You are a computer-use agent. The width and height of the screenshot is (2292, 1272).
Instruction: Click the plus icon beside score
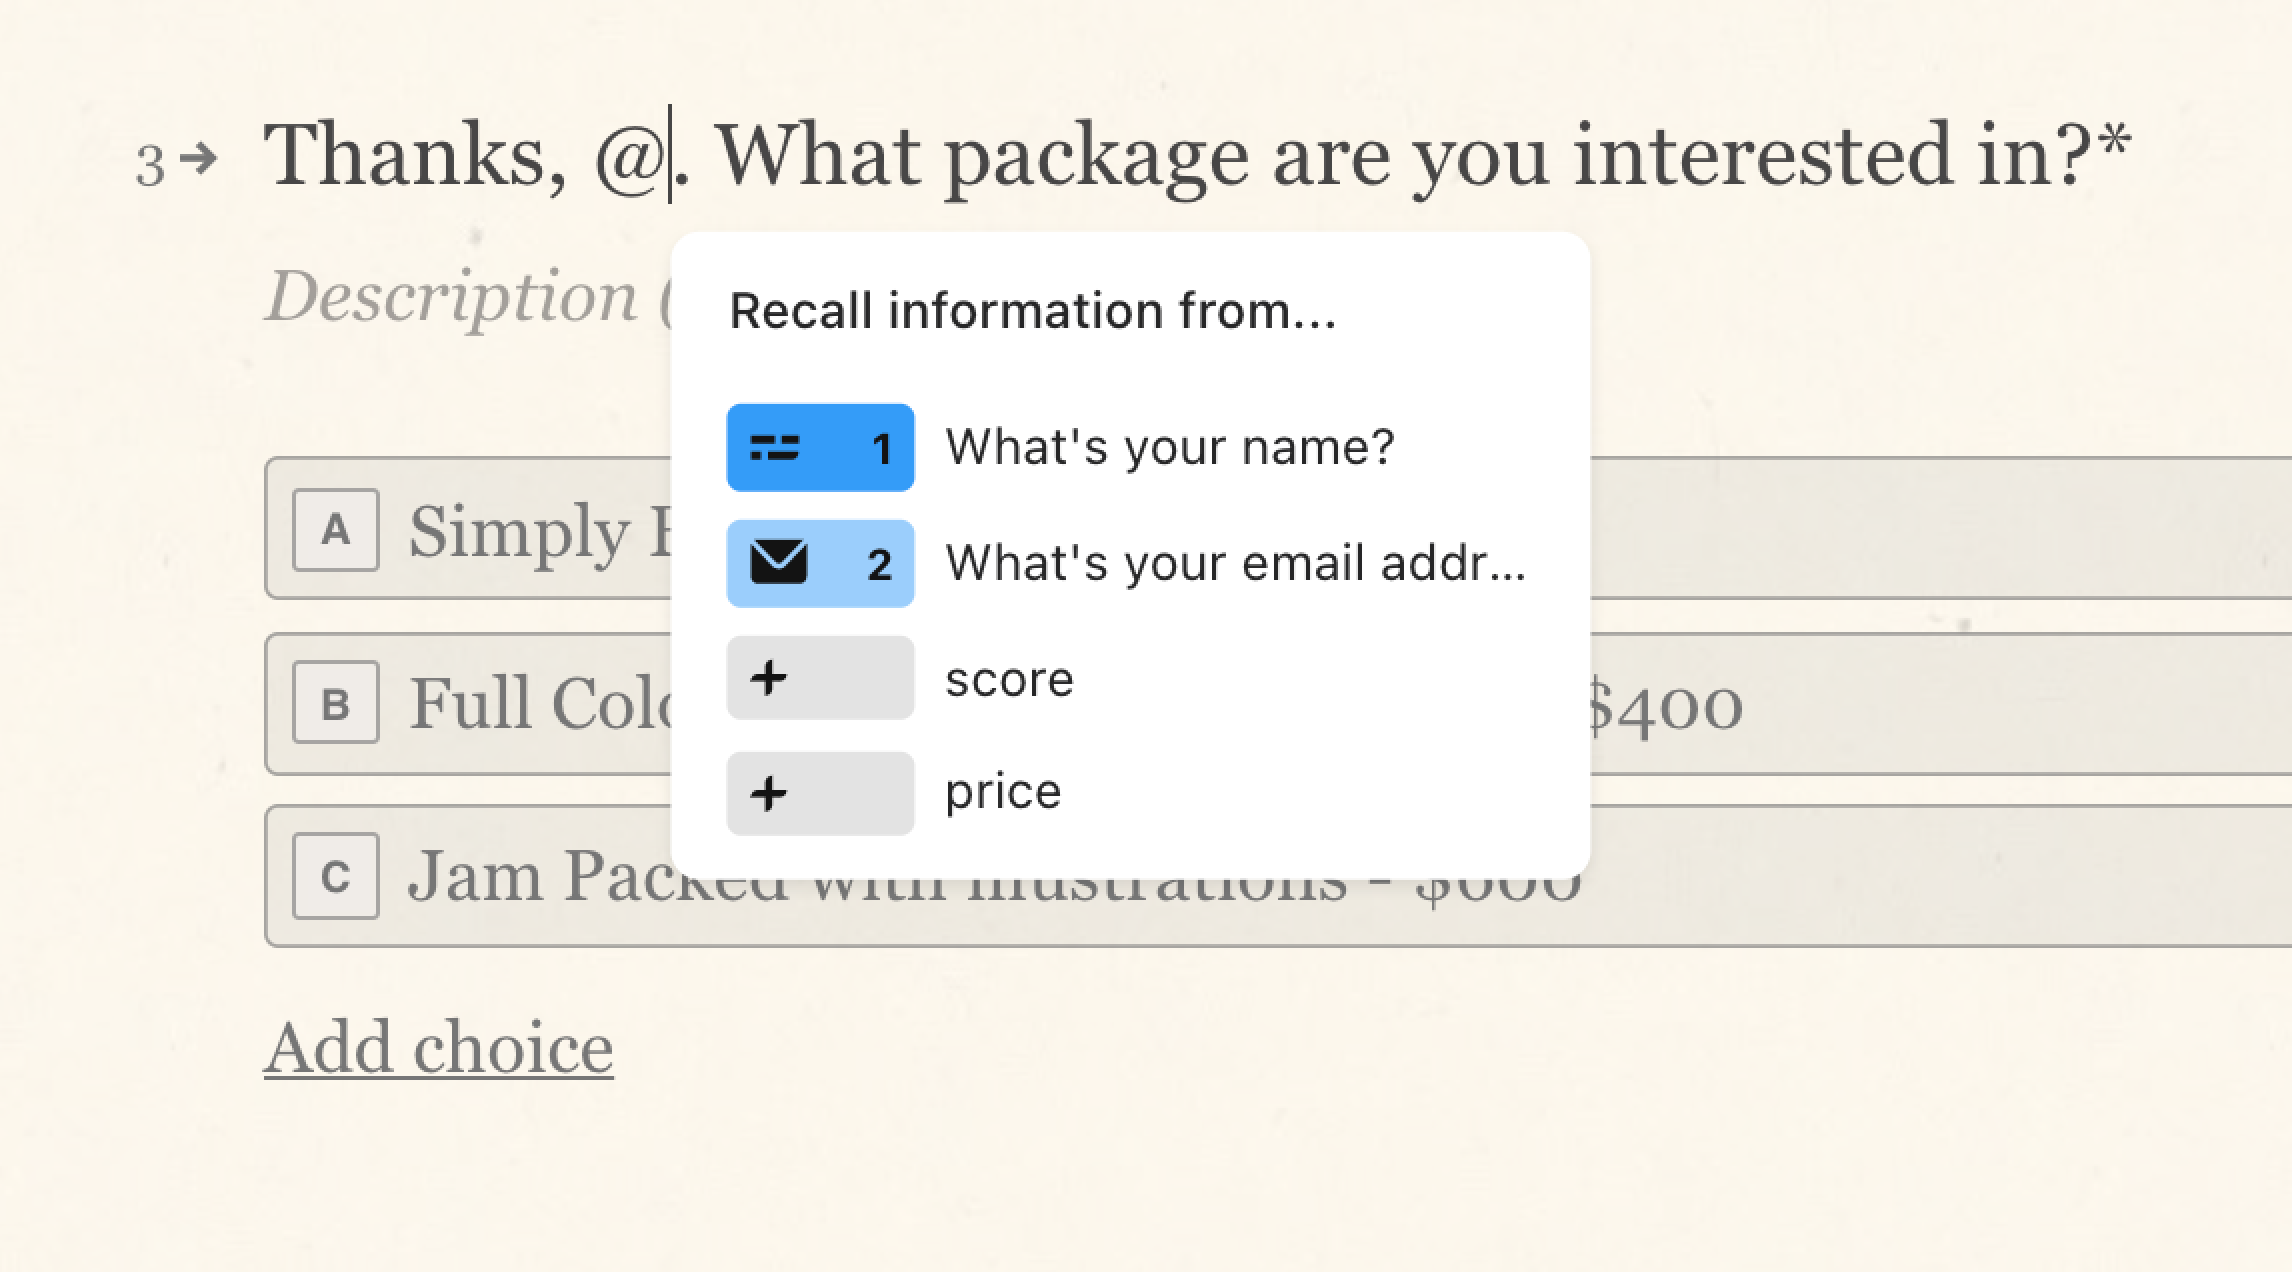pos(769,678)
